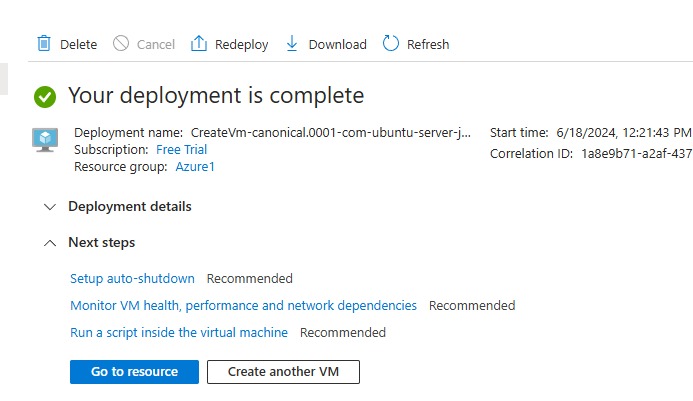Open Monitor VM health and performance link
Image resolution: width=693 pixels, height=401 pixels.
point(243,306)
